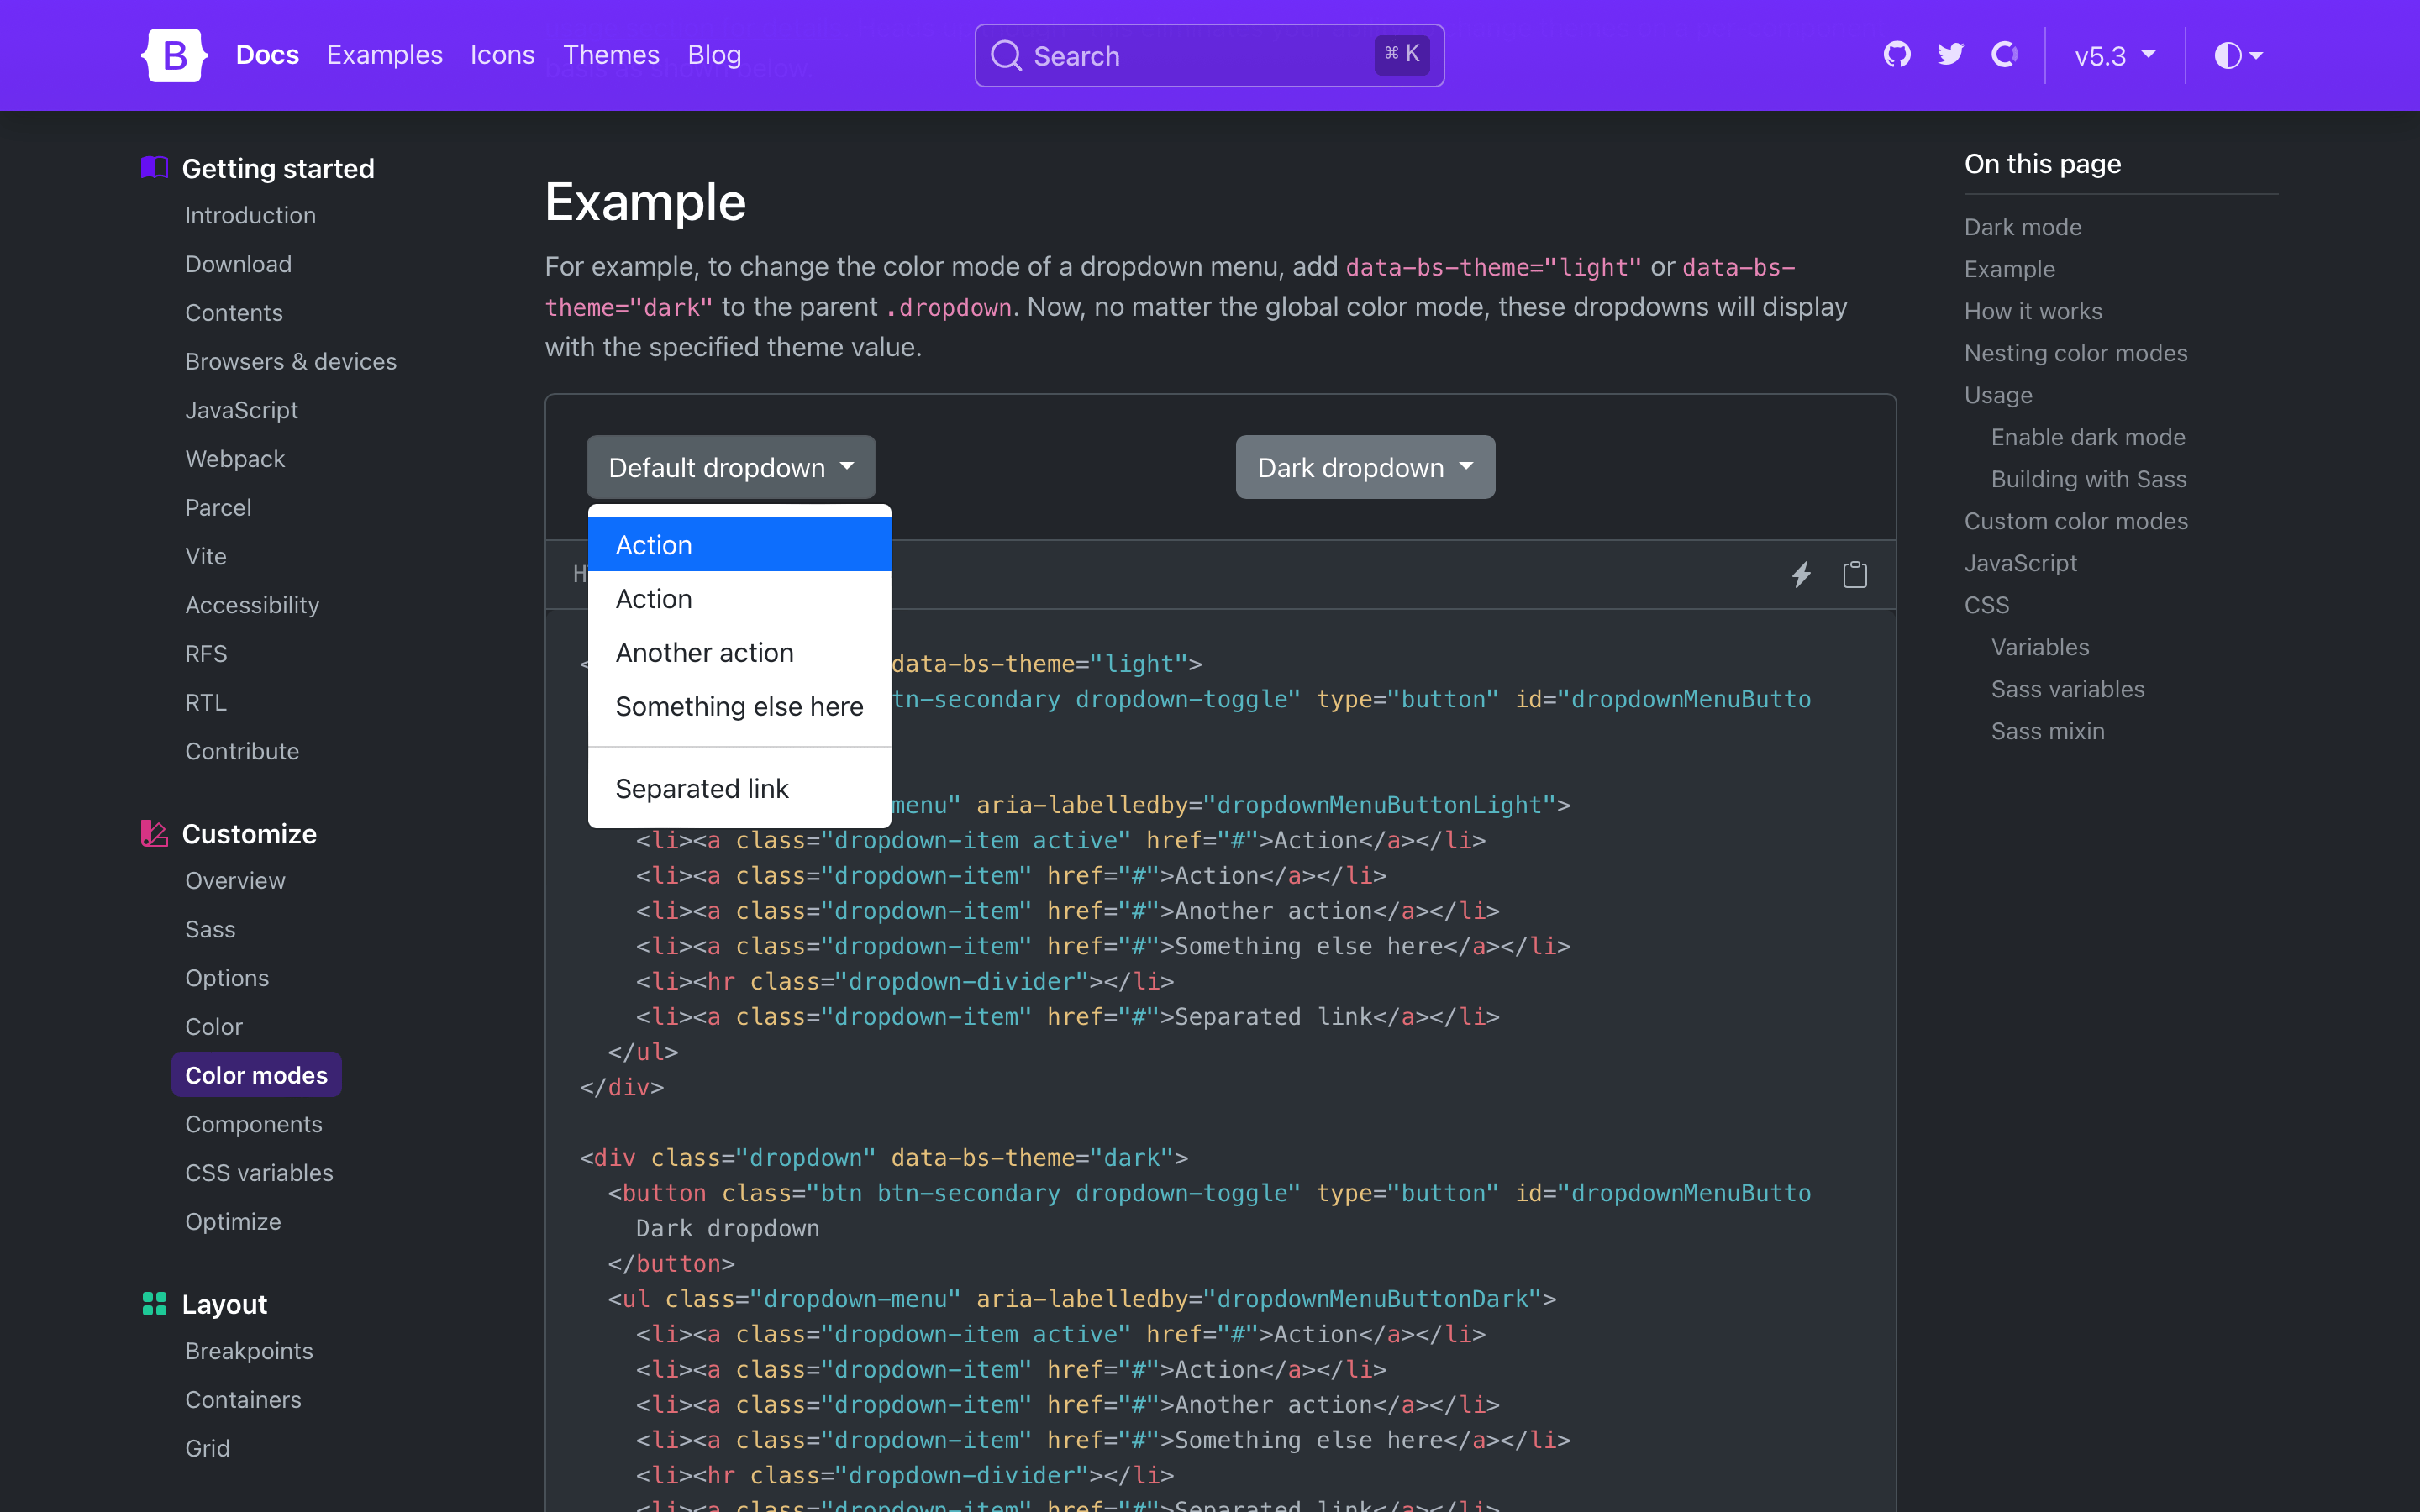The height and width of the screenshot is (1512, 2420).
Task: Click the Nesting color modes anchor link
Action: pyautogui.click(x=2077, y=354)
